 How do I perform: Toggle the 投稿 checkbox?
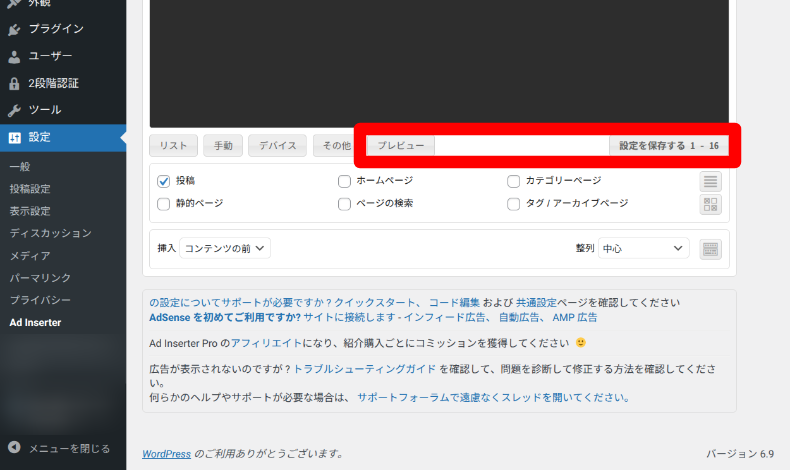pyautogui.click(x=163, y=181)
